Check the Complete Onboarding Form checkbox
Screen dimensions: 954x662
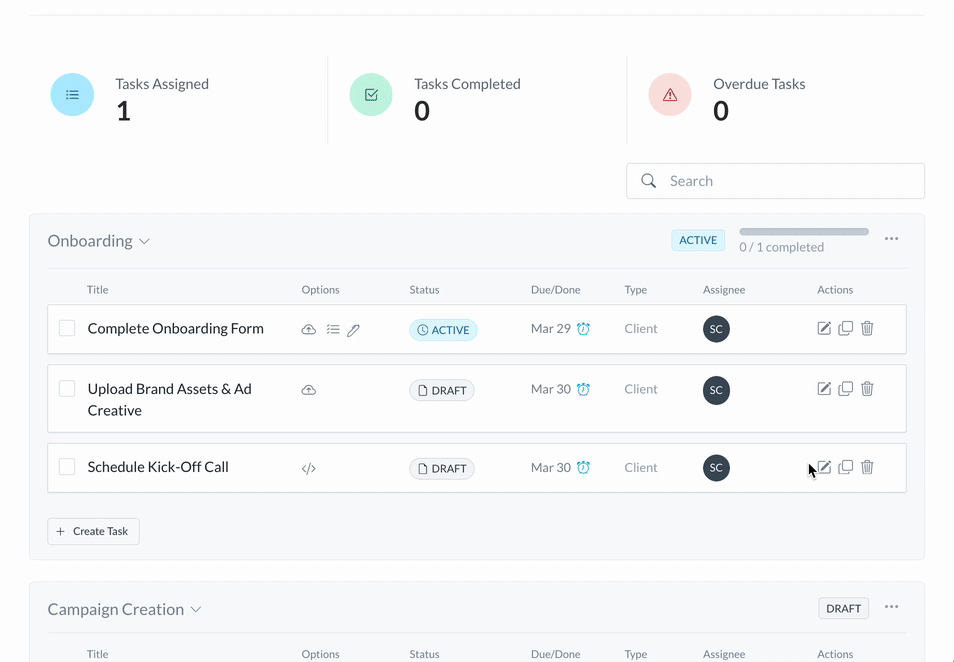67,328
